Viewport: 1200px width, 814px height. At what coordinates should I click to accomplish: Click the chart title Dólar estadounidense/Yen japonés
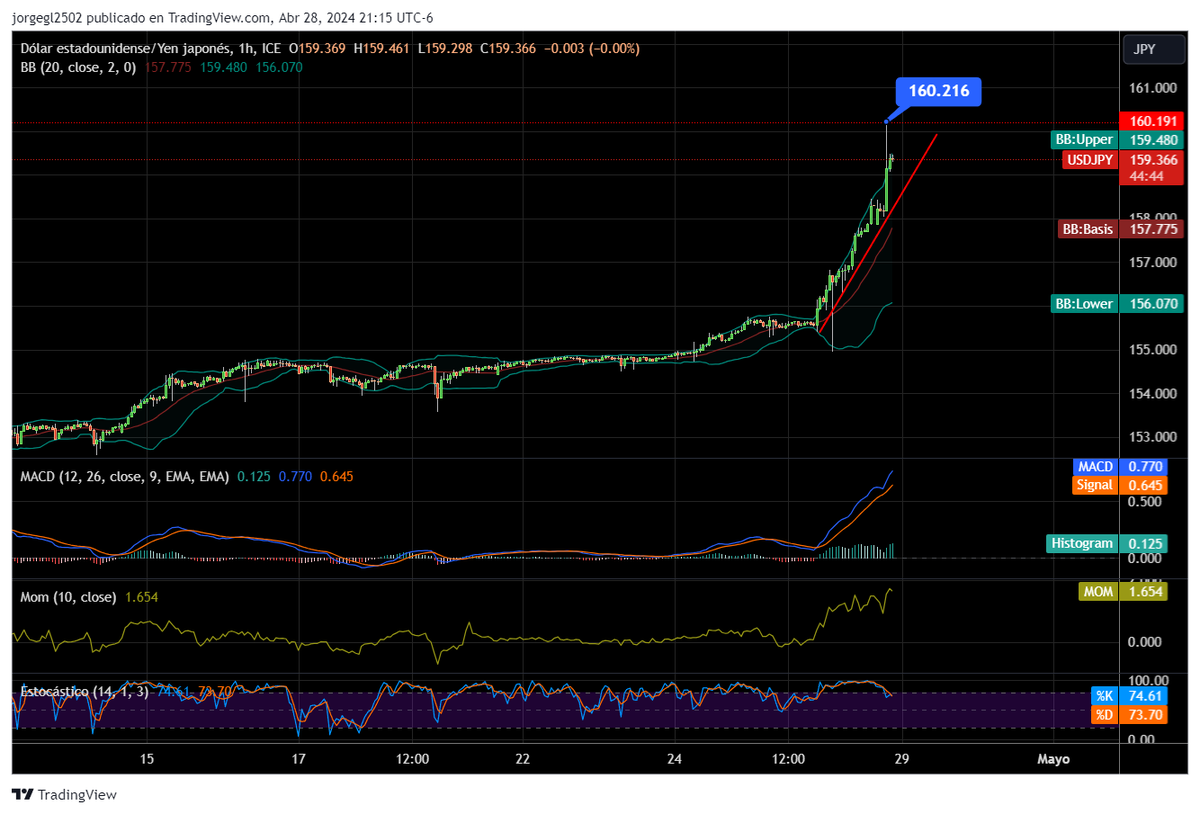123,48
